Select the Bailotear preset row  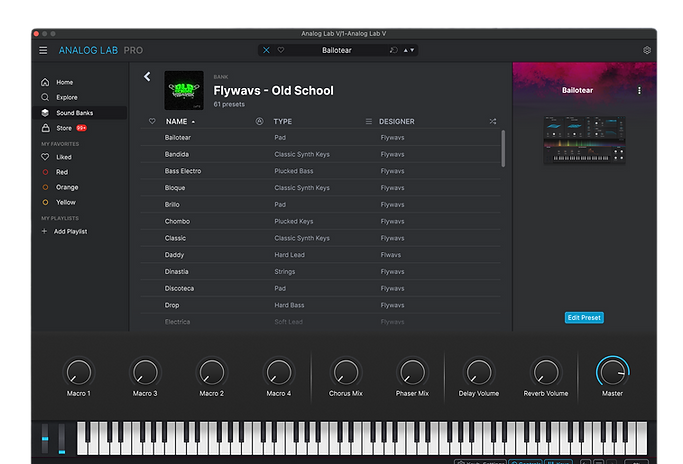[320, 137]
